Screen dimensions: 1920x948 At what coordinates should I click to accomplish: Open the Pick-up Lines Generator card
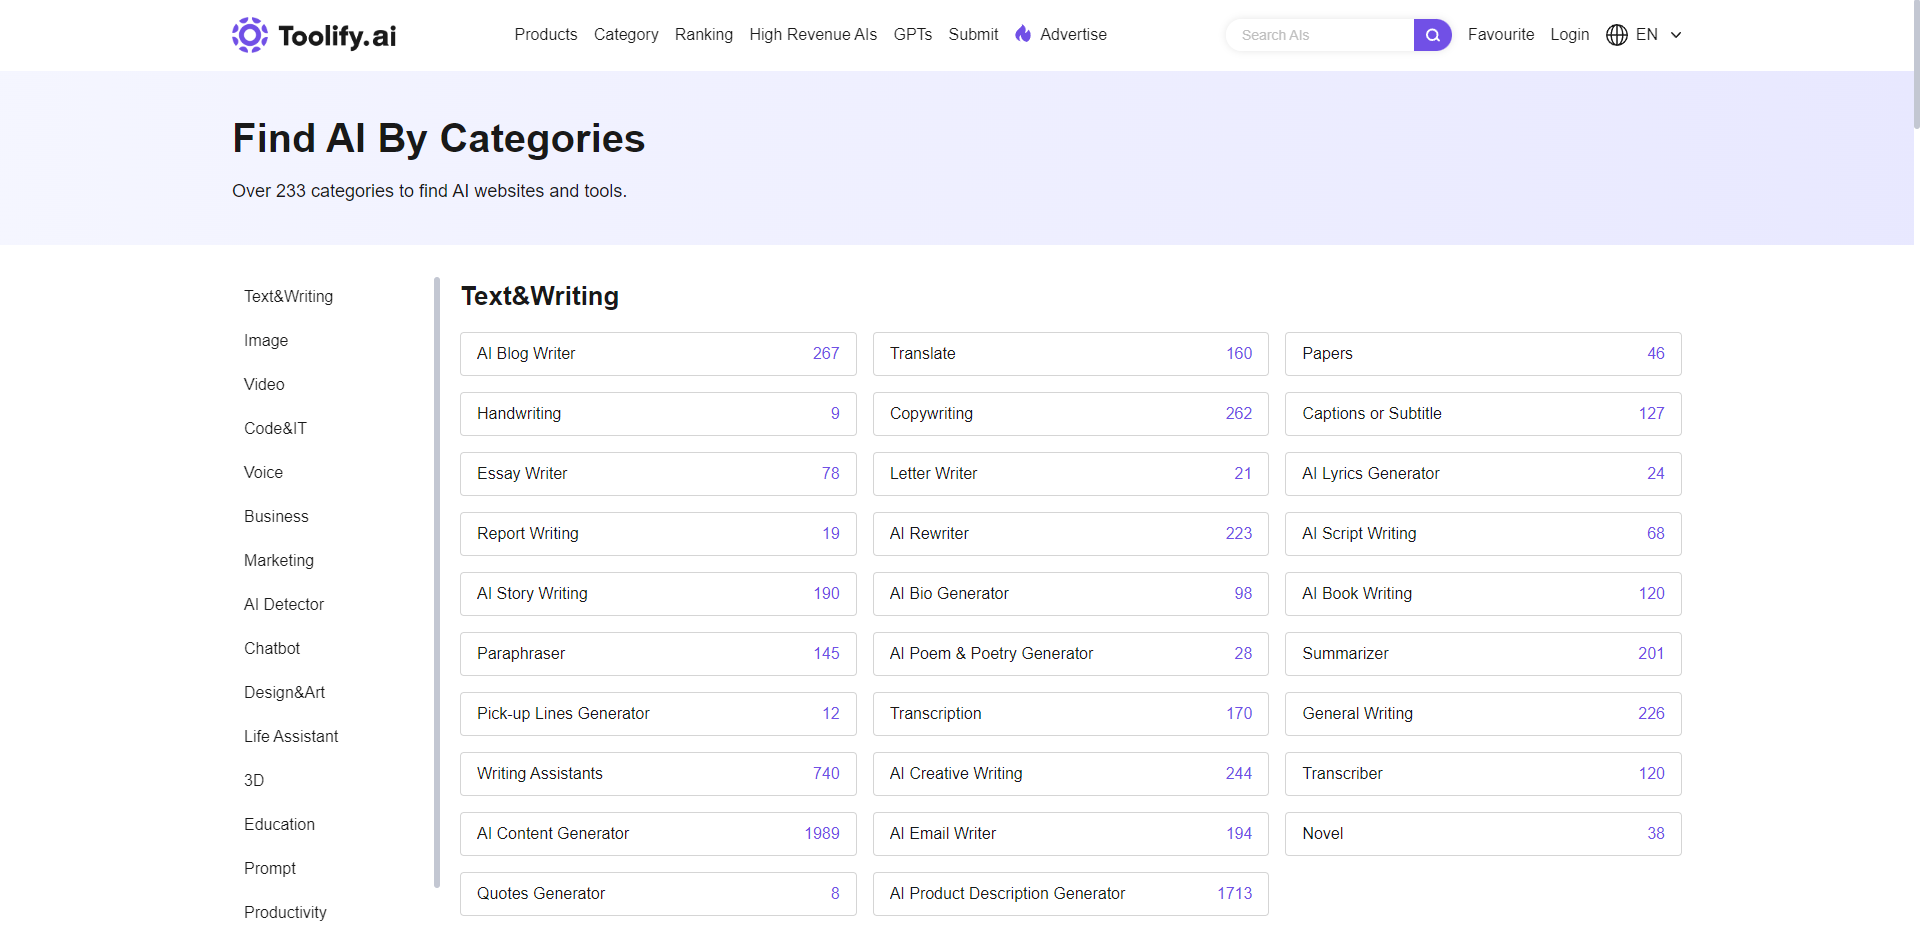coord(658,714)
